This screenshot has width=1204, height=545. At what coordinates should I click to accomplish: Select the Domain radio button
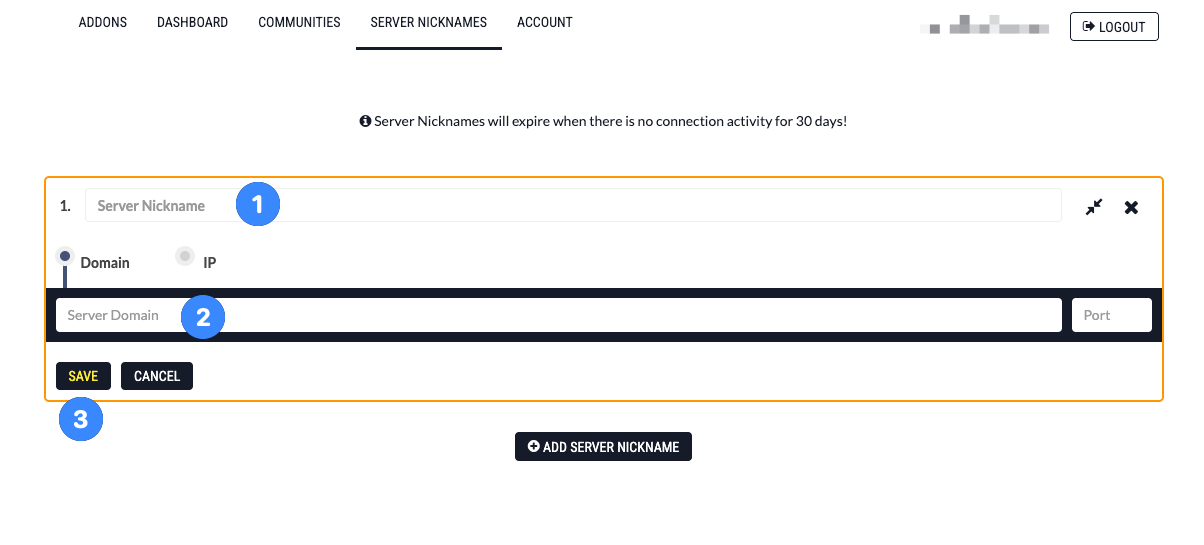[x=65, y=256]
